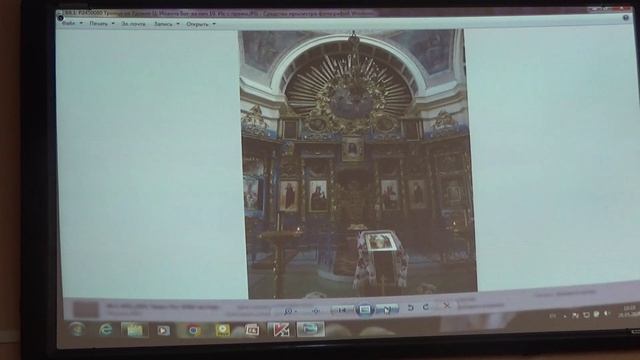Viewport: 640px width, 360px height.
Task: Open the taskbar clock and date
Action: pyautogui.click(x=630, y=311)
